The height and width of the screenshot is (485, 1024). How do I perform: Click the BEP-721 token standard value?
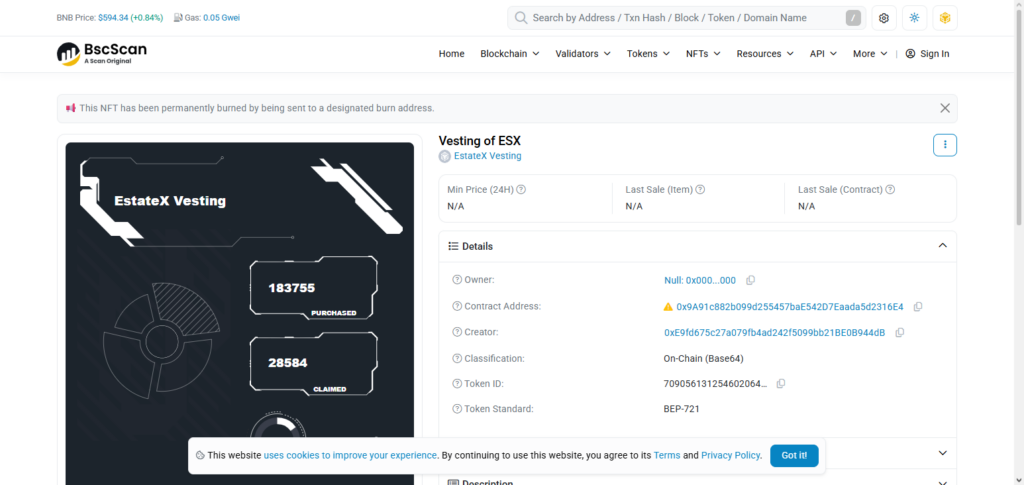(682, 409)
